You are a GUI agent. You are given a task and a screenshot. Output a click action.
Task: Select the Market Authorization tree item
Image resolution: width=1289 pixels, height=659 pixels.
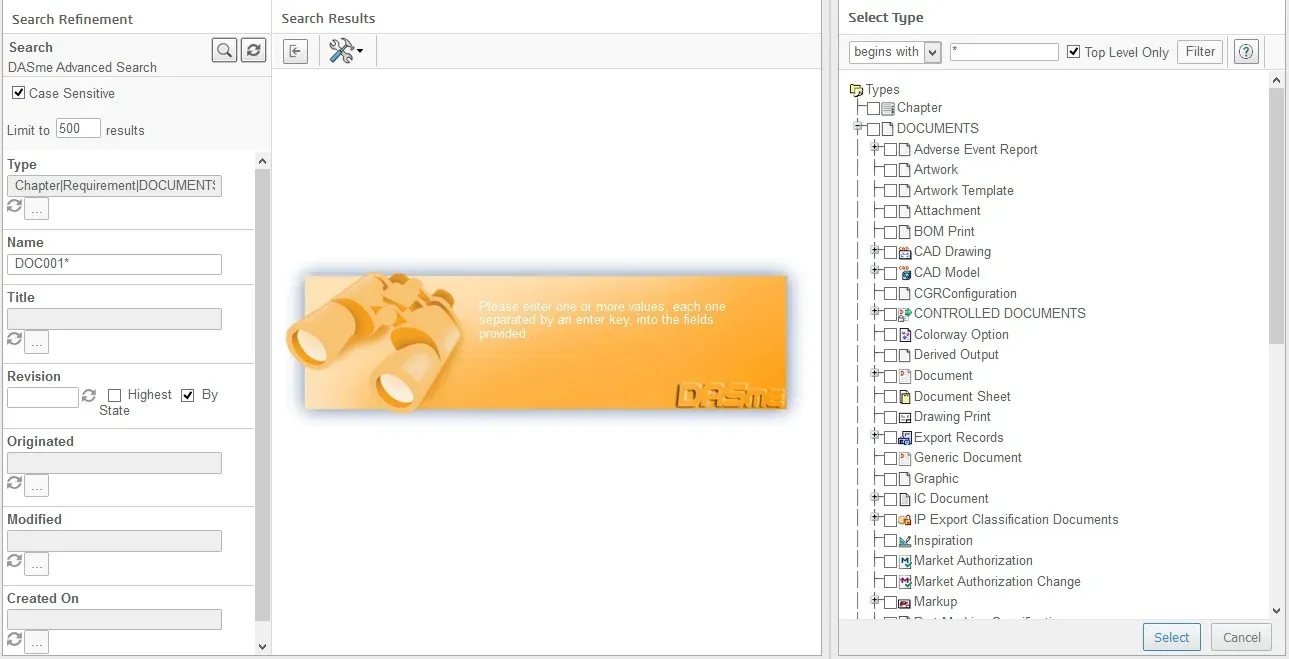point(972,561)
